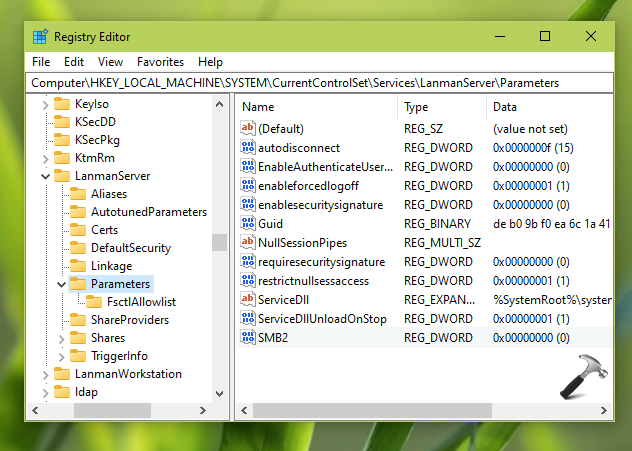
Task: Click the ServiceDllUnloadOnStop DWORD icon
Action: tap(247, 318)
